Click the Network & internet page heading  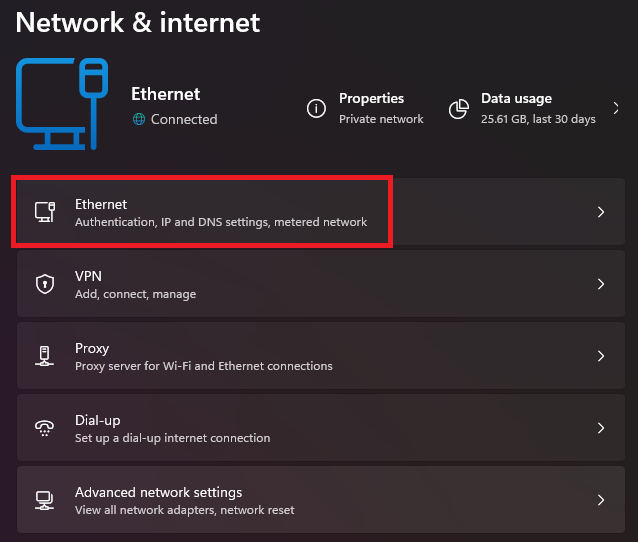(138, 22)
